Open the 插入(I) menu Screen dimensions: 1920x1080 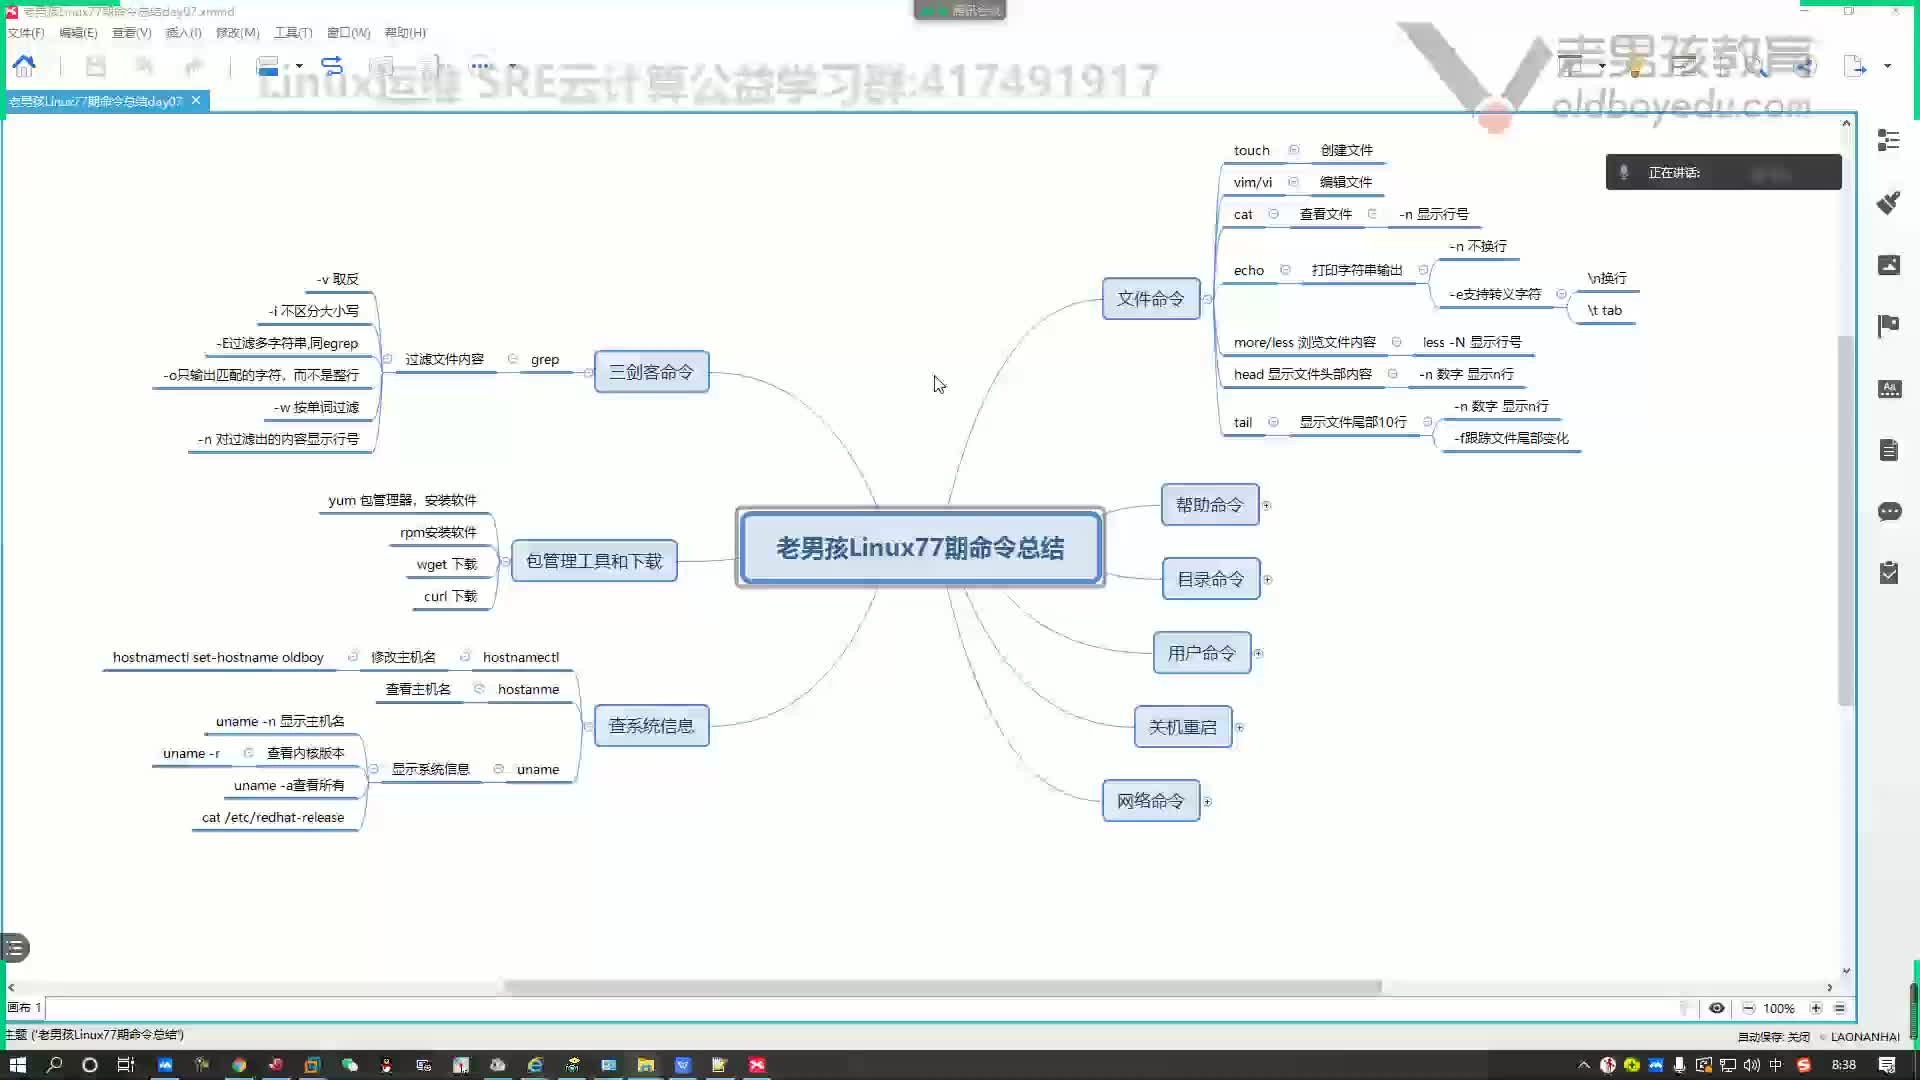[183, 33]
